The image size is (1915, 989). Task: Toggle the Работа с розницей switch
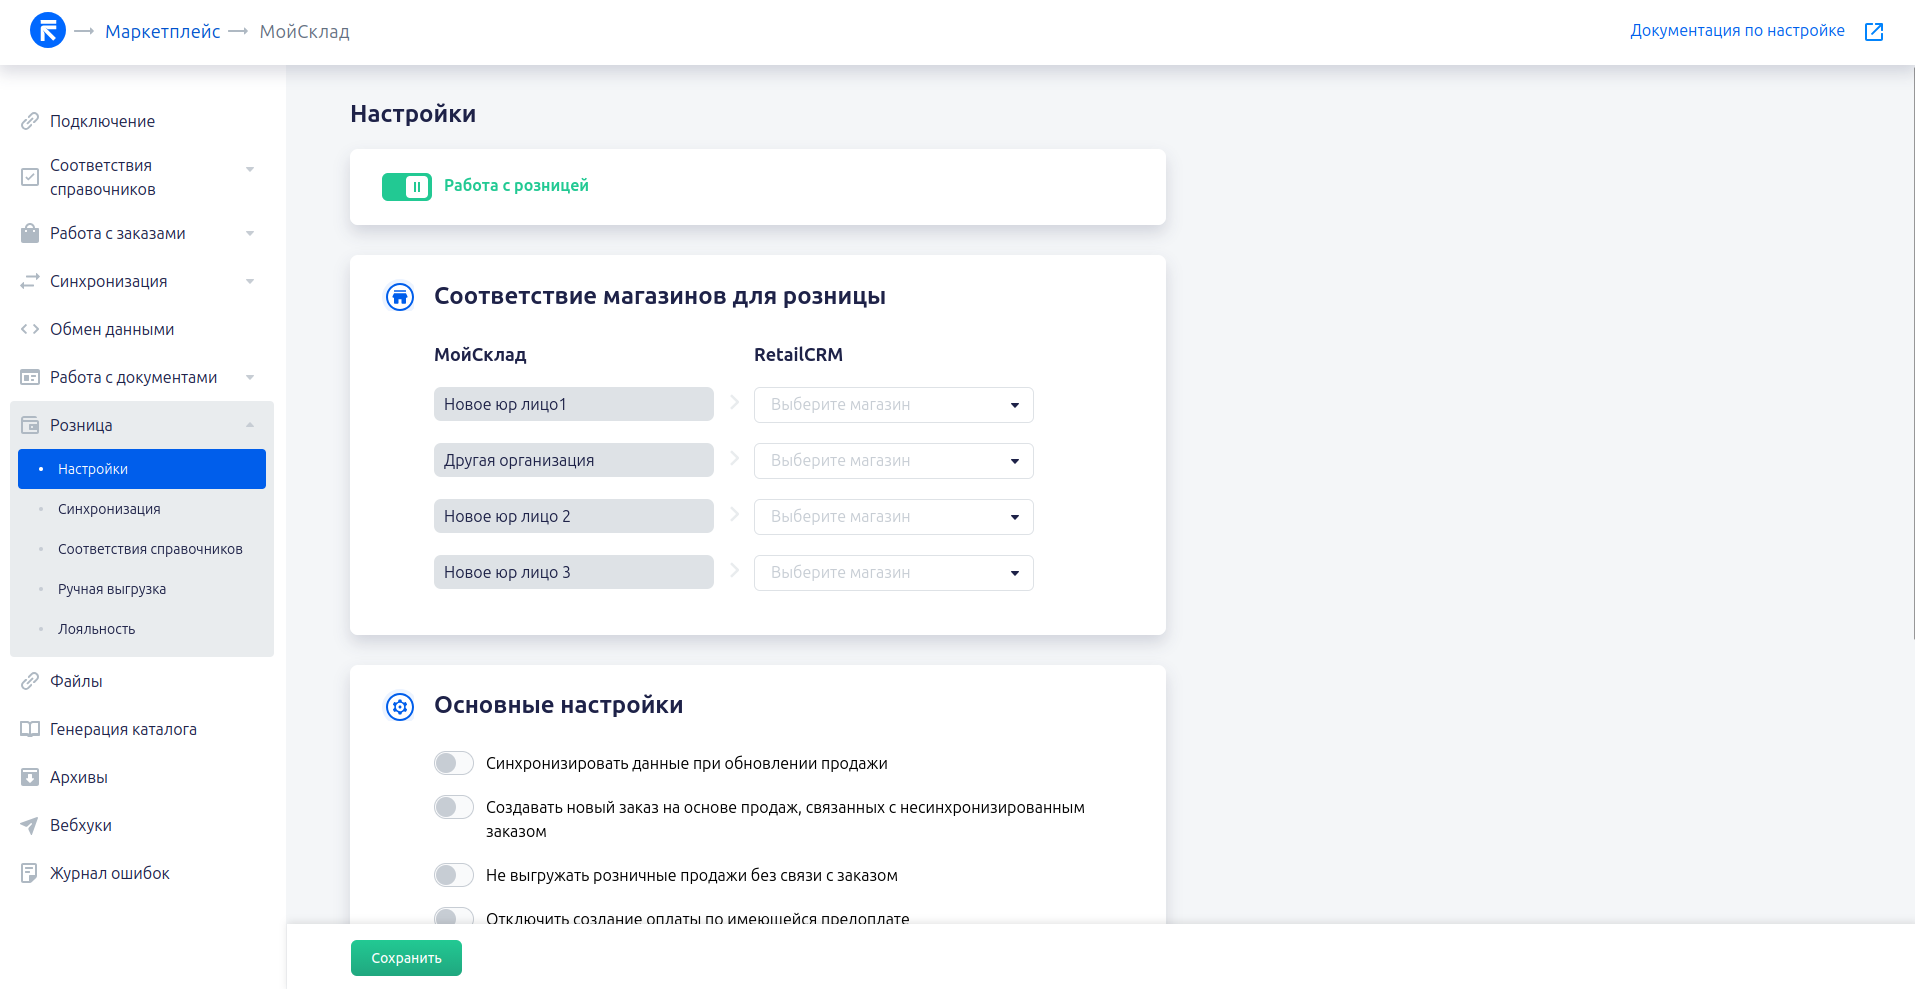point(406,187)
